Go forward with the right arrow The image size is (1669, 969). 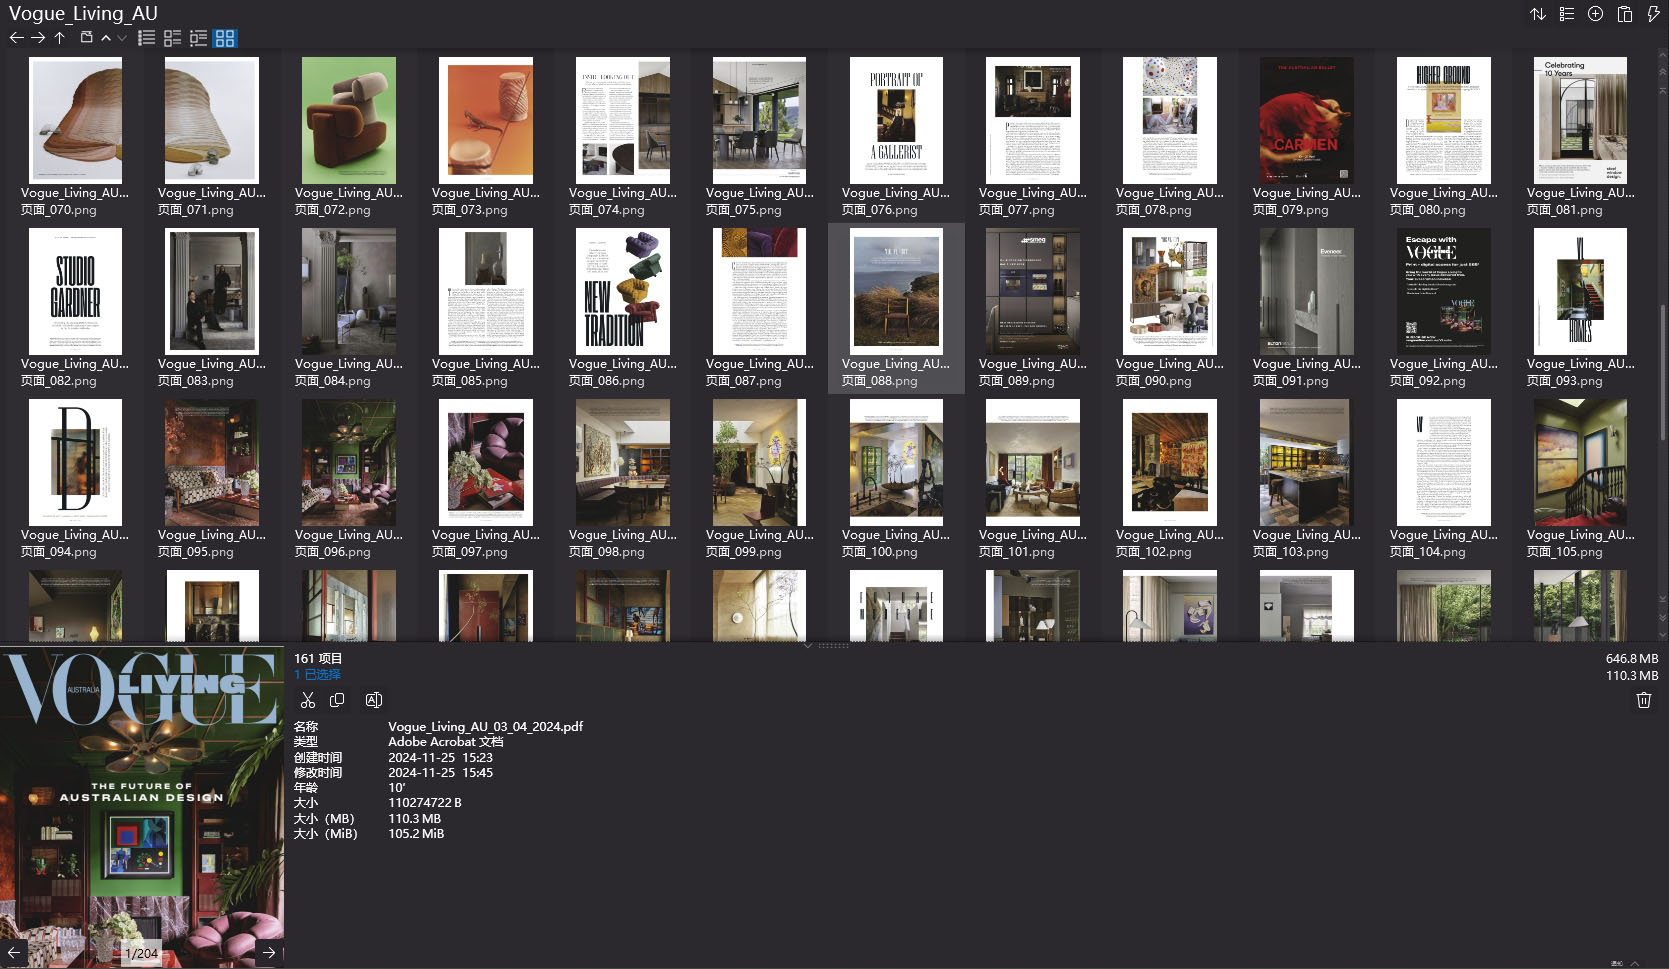(38, 38)
